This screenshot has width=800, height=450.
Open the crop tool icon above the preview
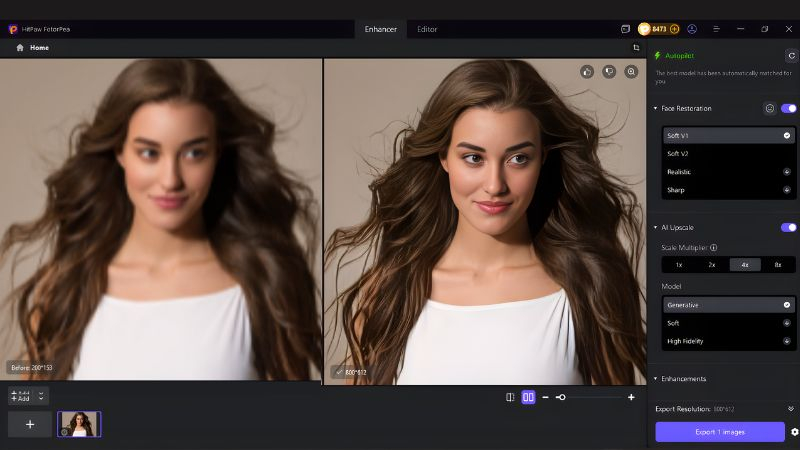tap(636, 47)
